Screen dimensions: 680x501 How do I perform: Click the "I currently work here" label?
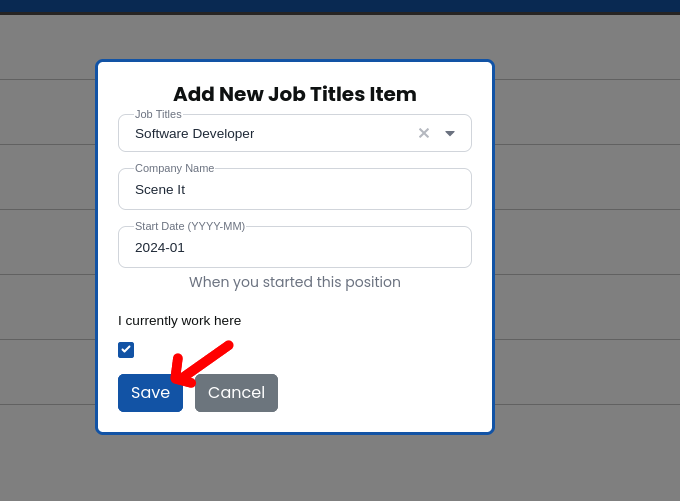180,321
